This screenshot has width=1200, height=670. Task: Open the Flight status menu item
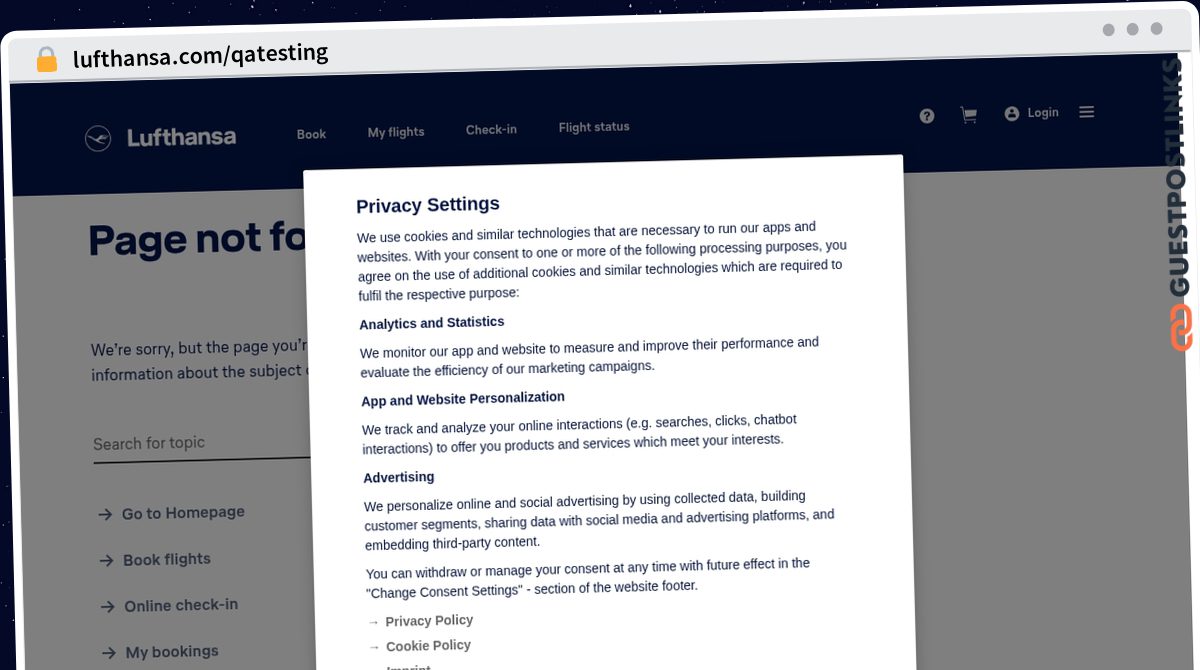(x=594, y=127)
